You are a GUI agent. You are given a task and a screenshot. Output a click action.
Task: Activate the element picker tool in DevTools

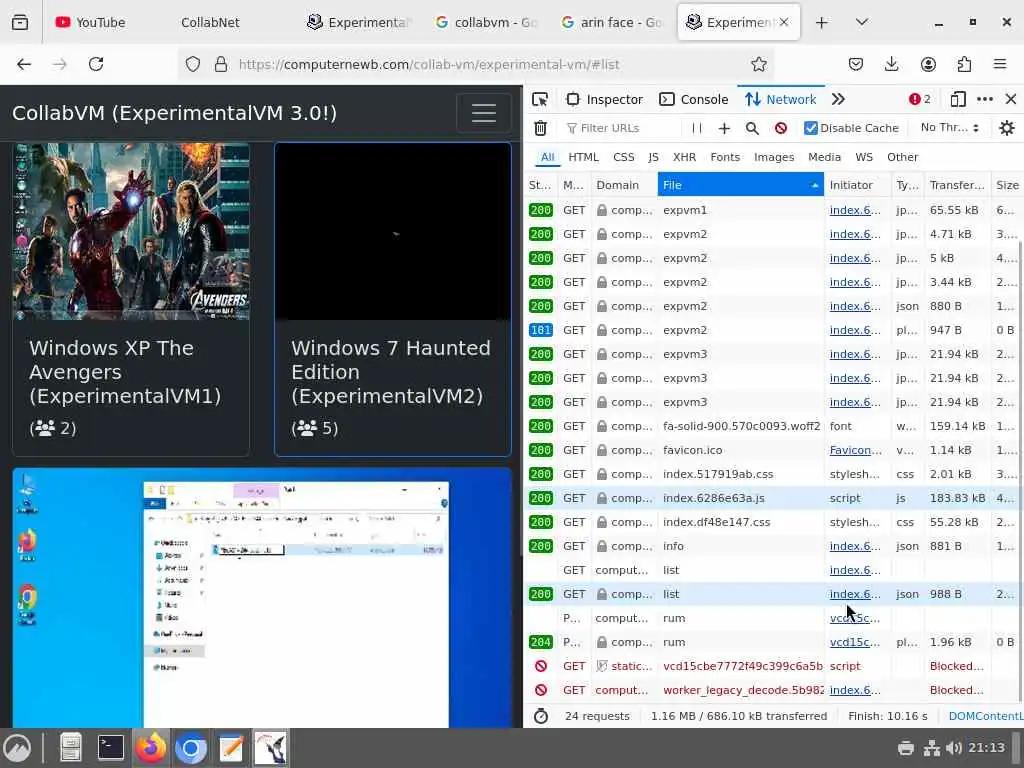tap(540, 99)
